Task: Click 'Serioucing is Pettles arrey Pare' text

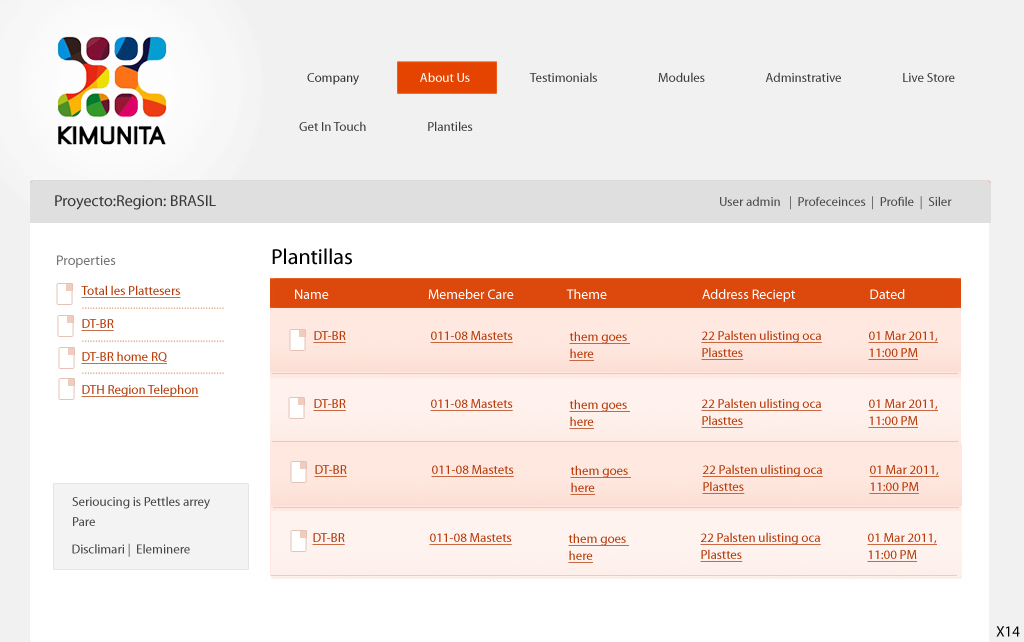Action: (141, 511)
